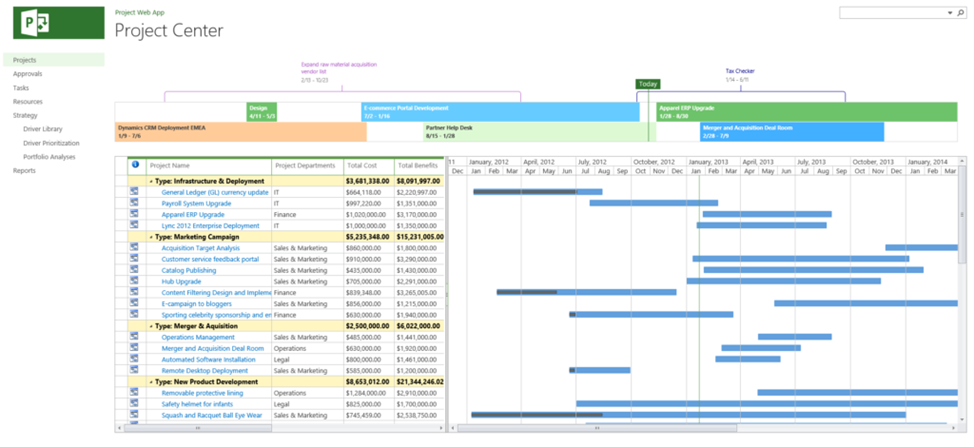Image resolution: width=974 pixels, height=447 pixels.
Task: Open the Catalog Publishing project link
Action: tap(189, 271)
